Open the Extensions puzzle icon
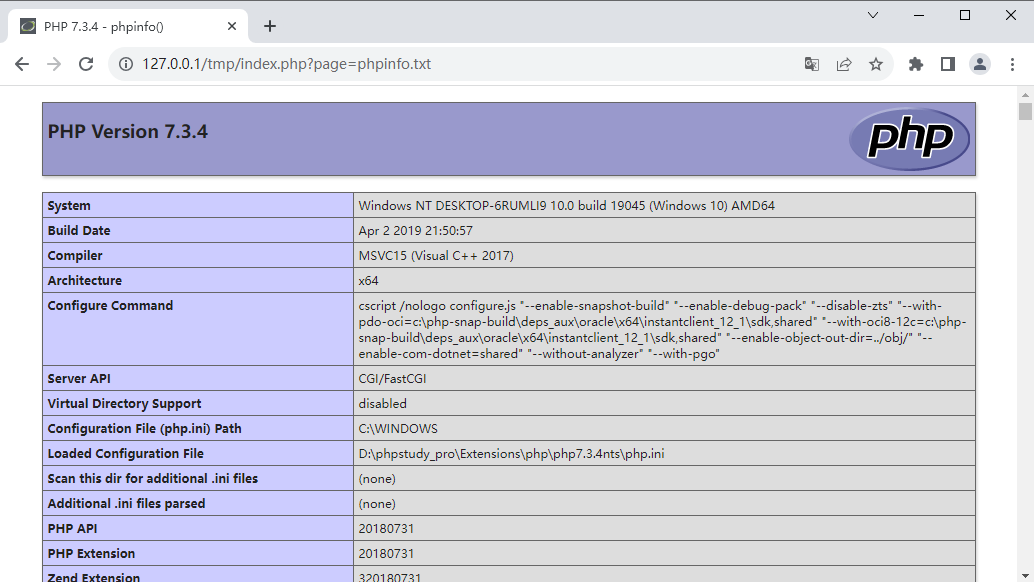The width and height of the screenshot is (1034, 582). pos(916,64)
